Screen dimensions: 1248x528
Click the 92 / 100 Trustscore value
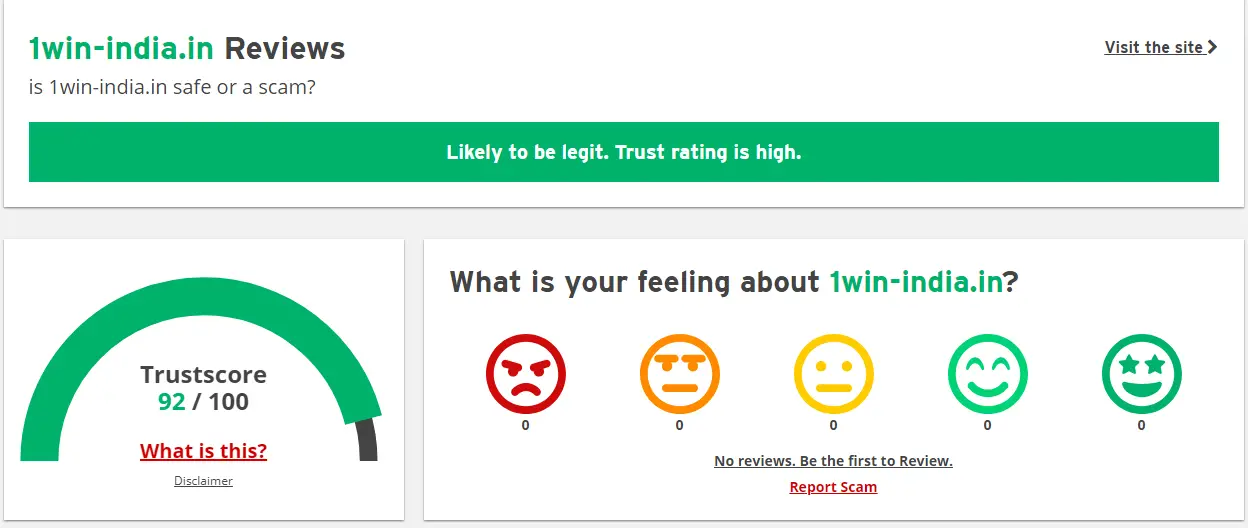pos(204,402)
